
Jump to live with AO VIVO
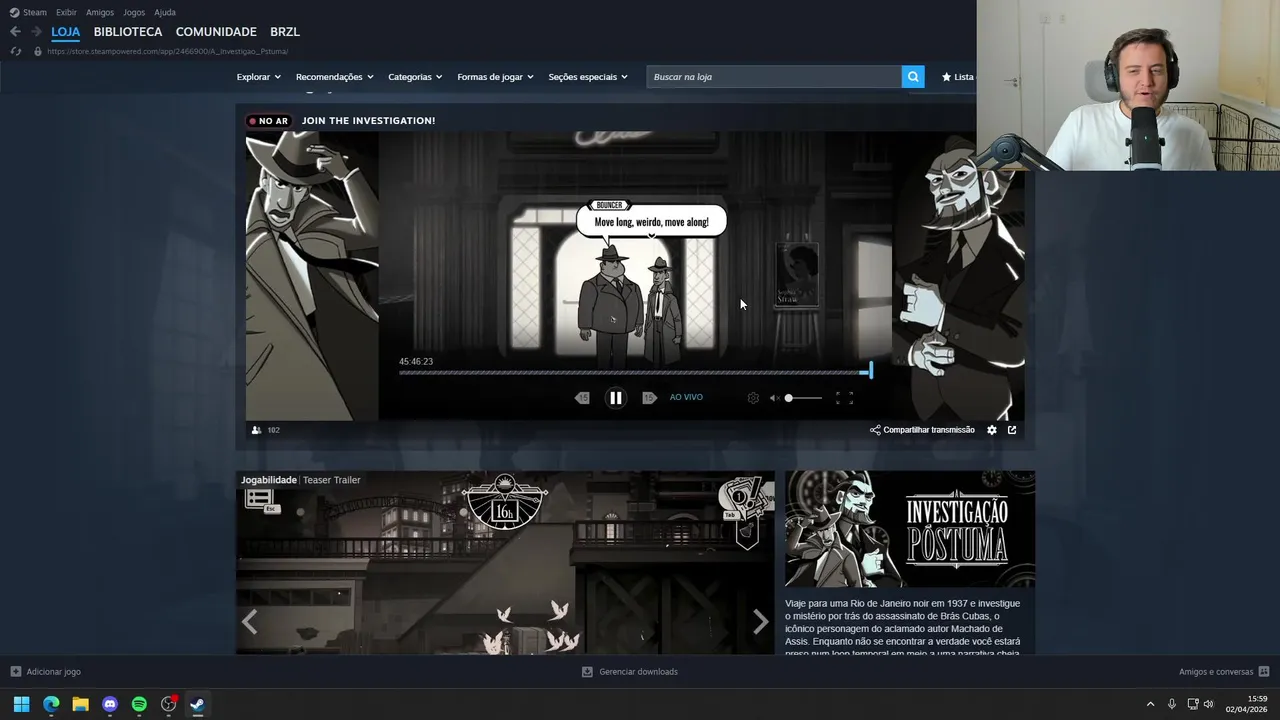686,398
